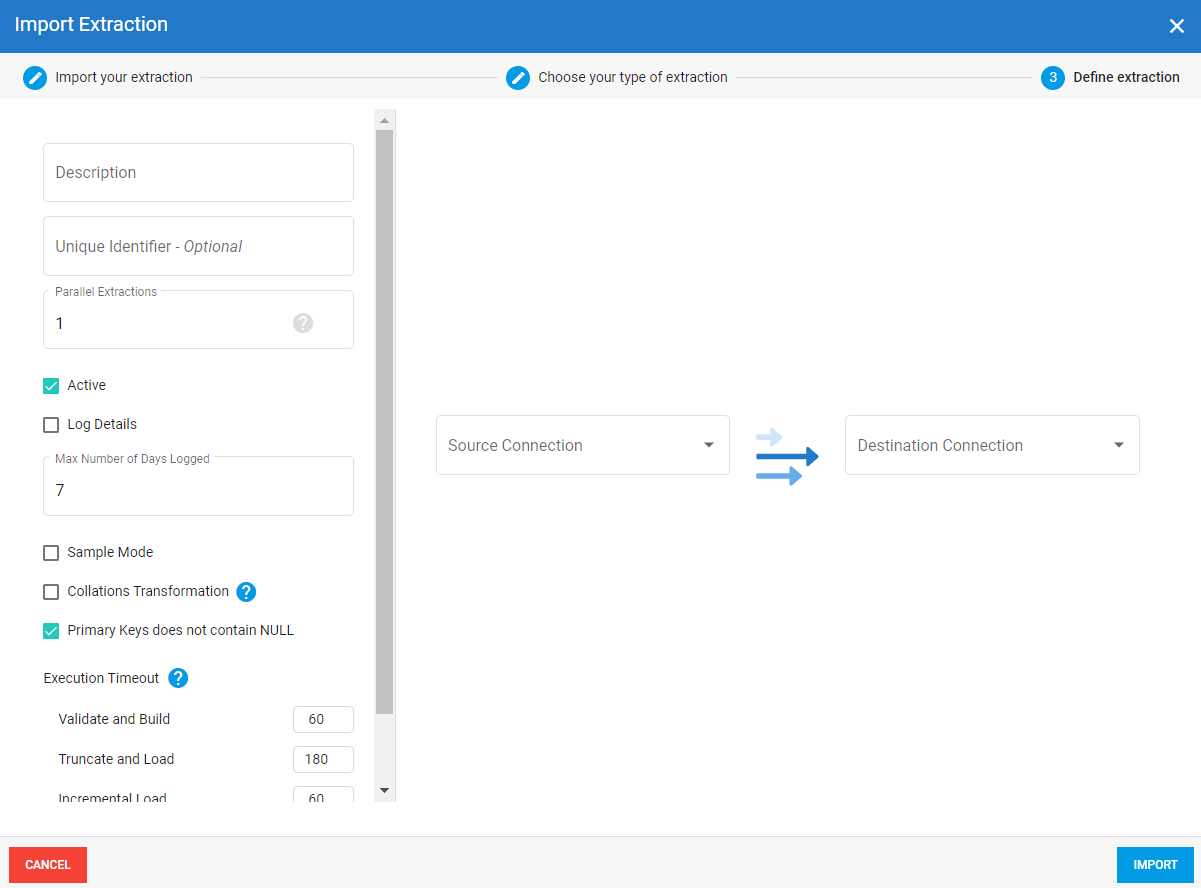Click the pencil icon beside Choose your type of extraction
Viewport: 1201px width, 888px height.
point(518,78)
